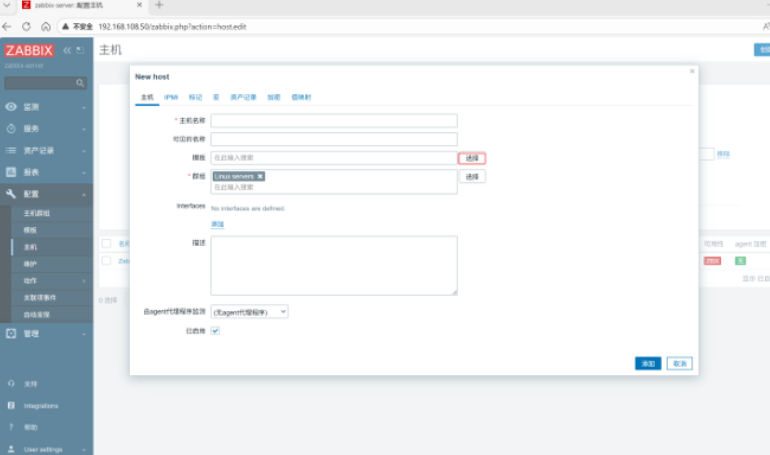Switch to the 值映射 tab

pyautogui.click(x=302, y=97)
